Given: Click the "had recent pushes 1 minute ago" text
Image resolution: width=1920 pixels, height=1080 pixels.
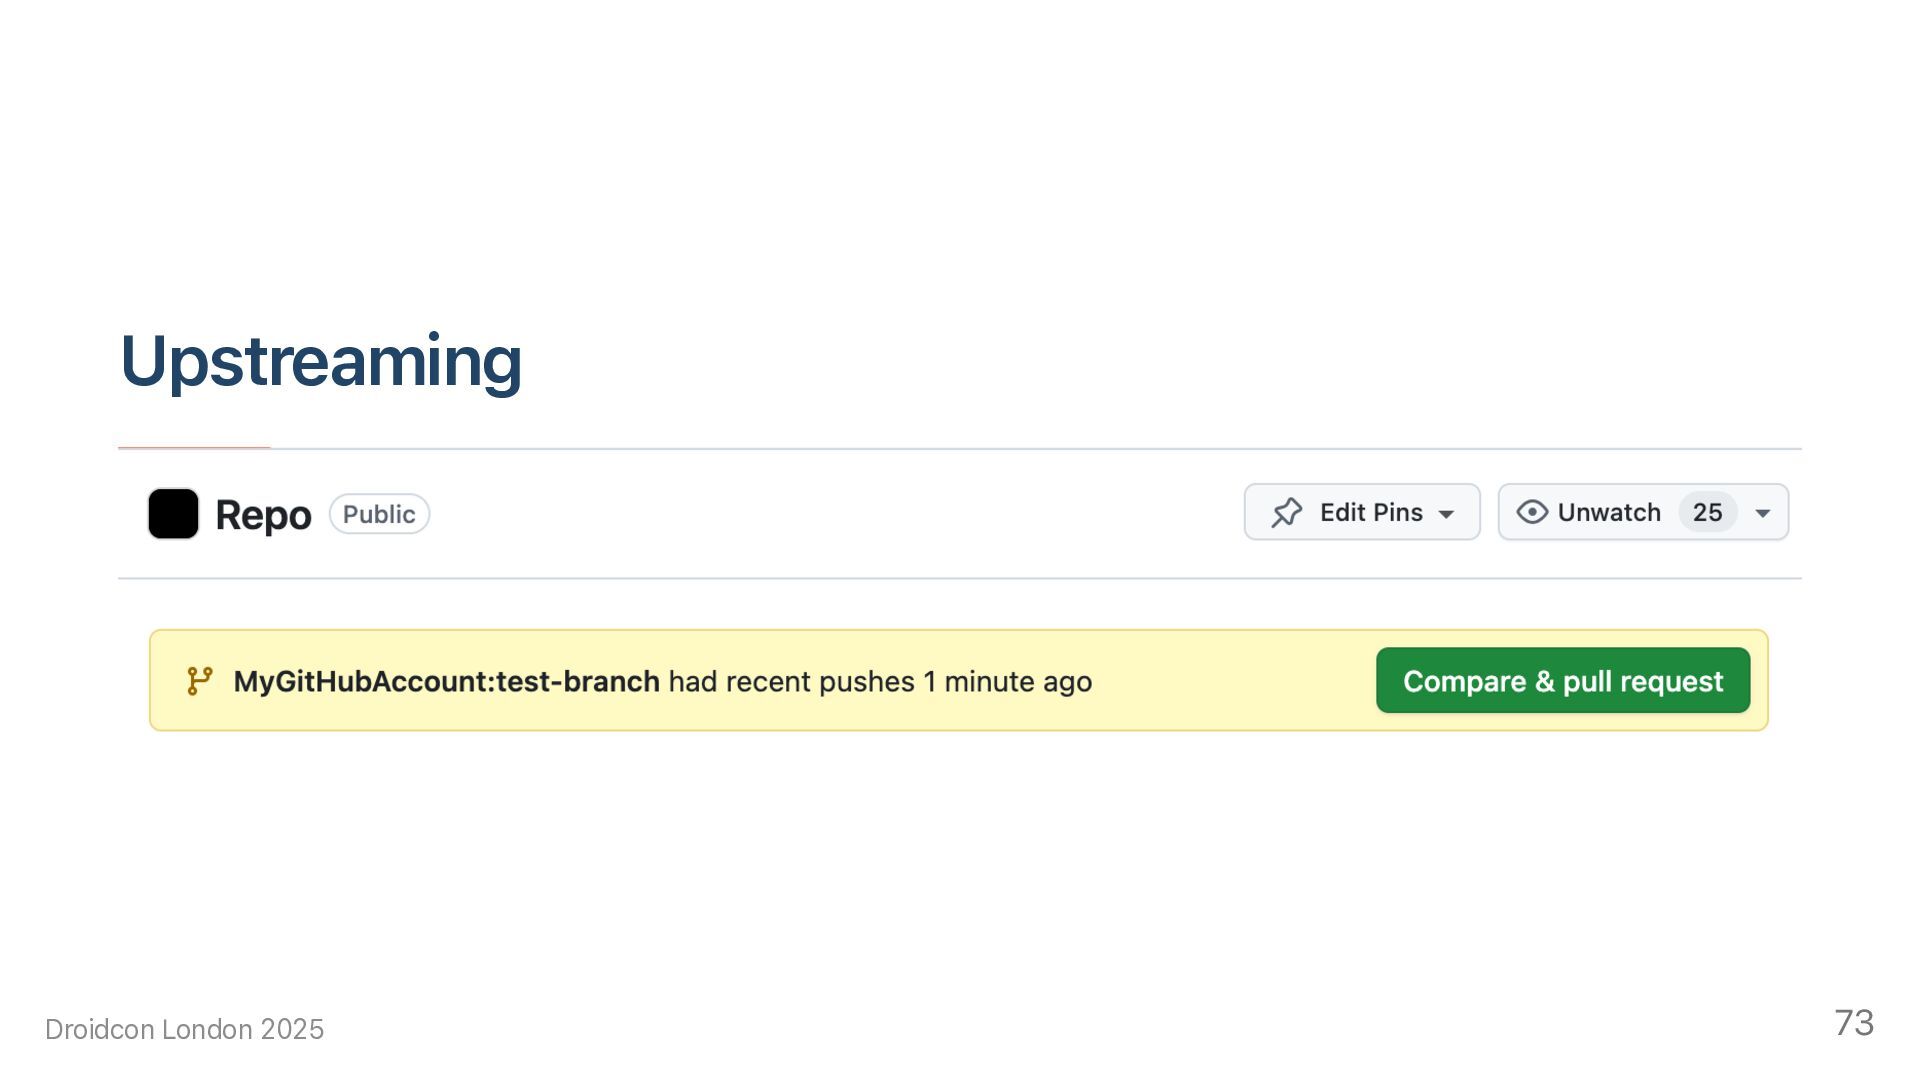Looking at the screenshot, I should click(x=880, y=682).
